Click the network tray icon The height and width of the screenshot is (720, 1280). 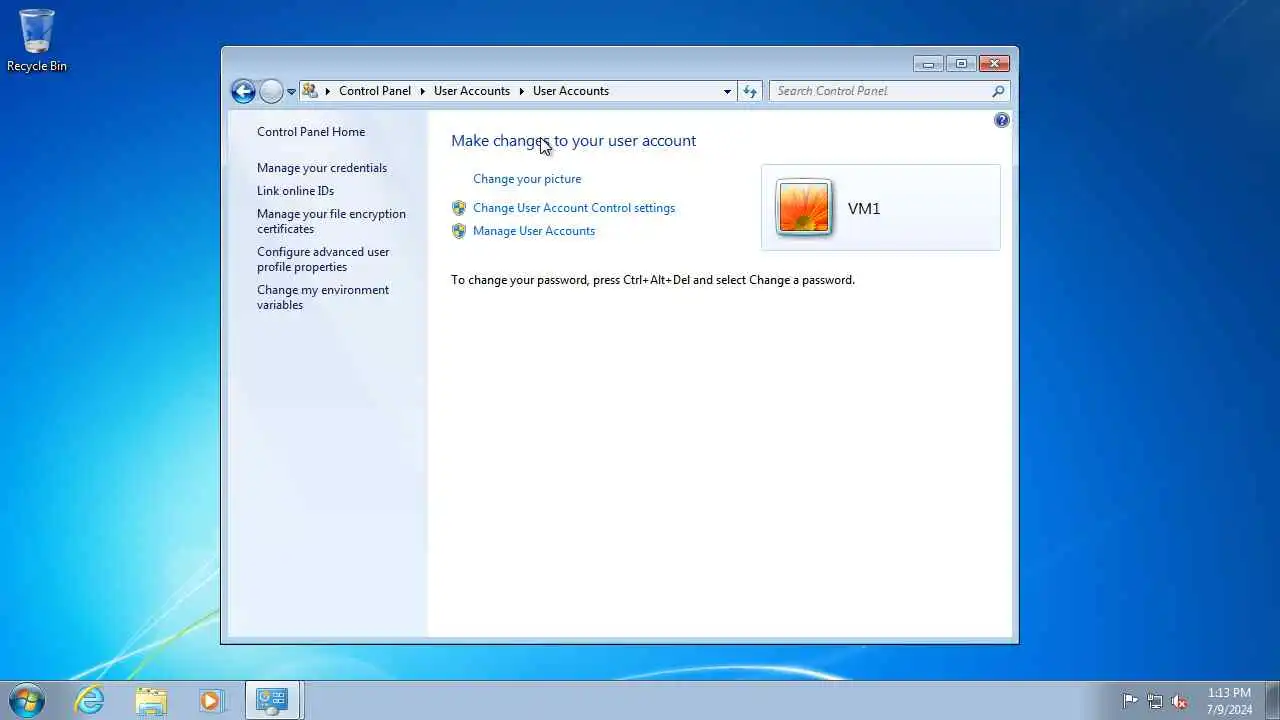[x=1155, y=701]
